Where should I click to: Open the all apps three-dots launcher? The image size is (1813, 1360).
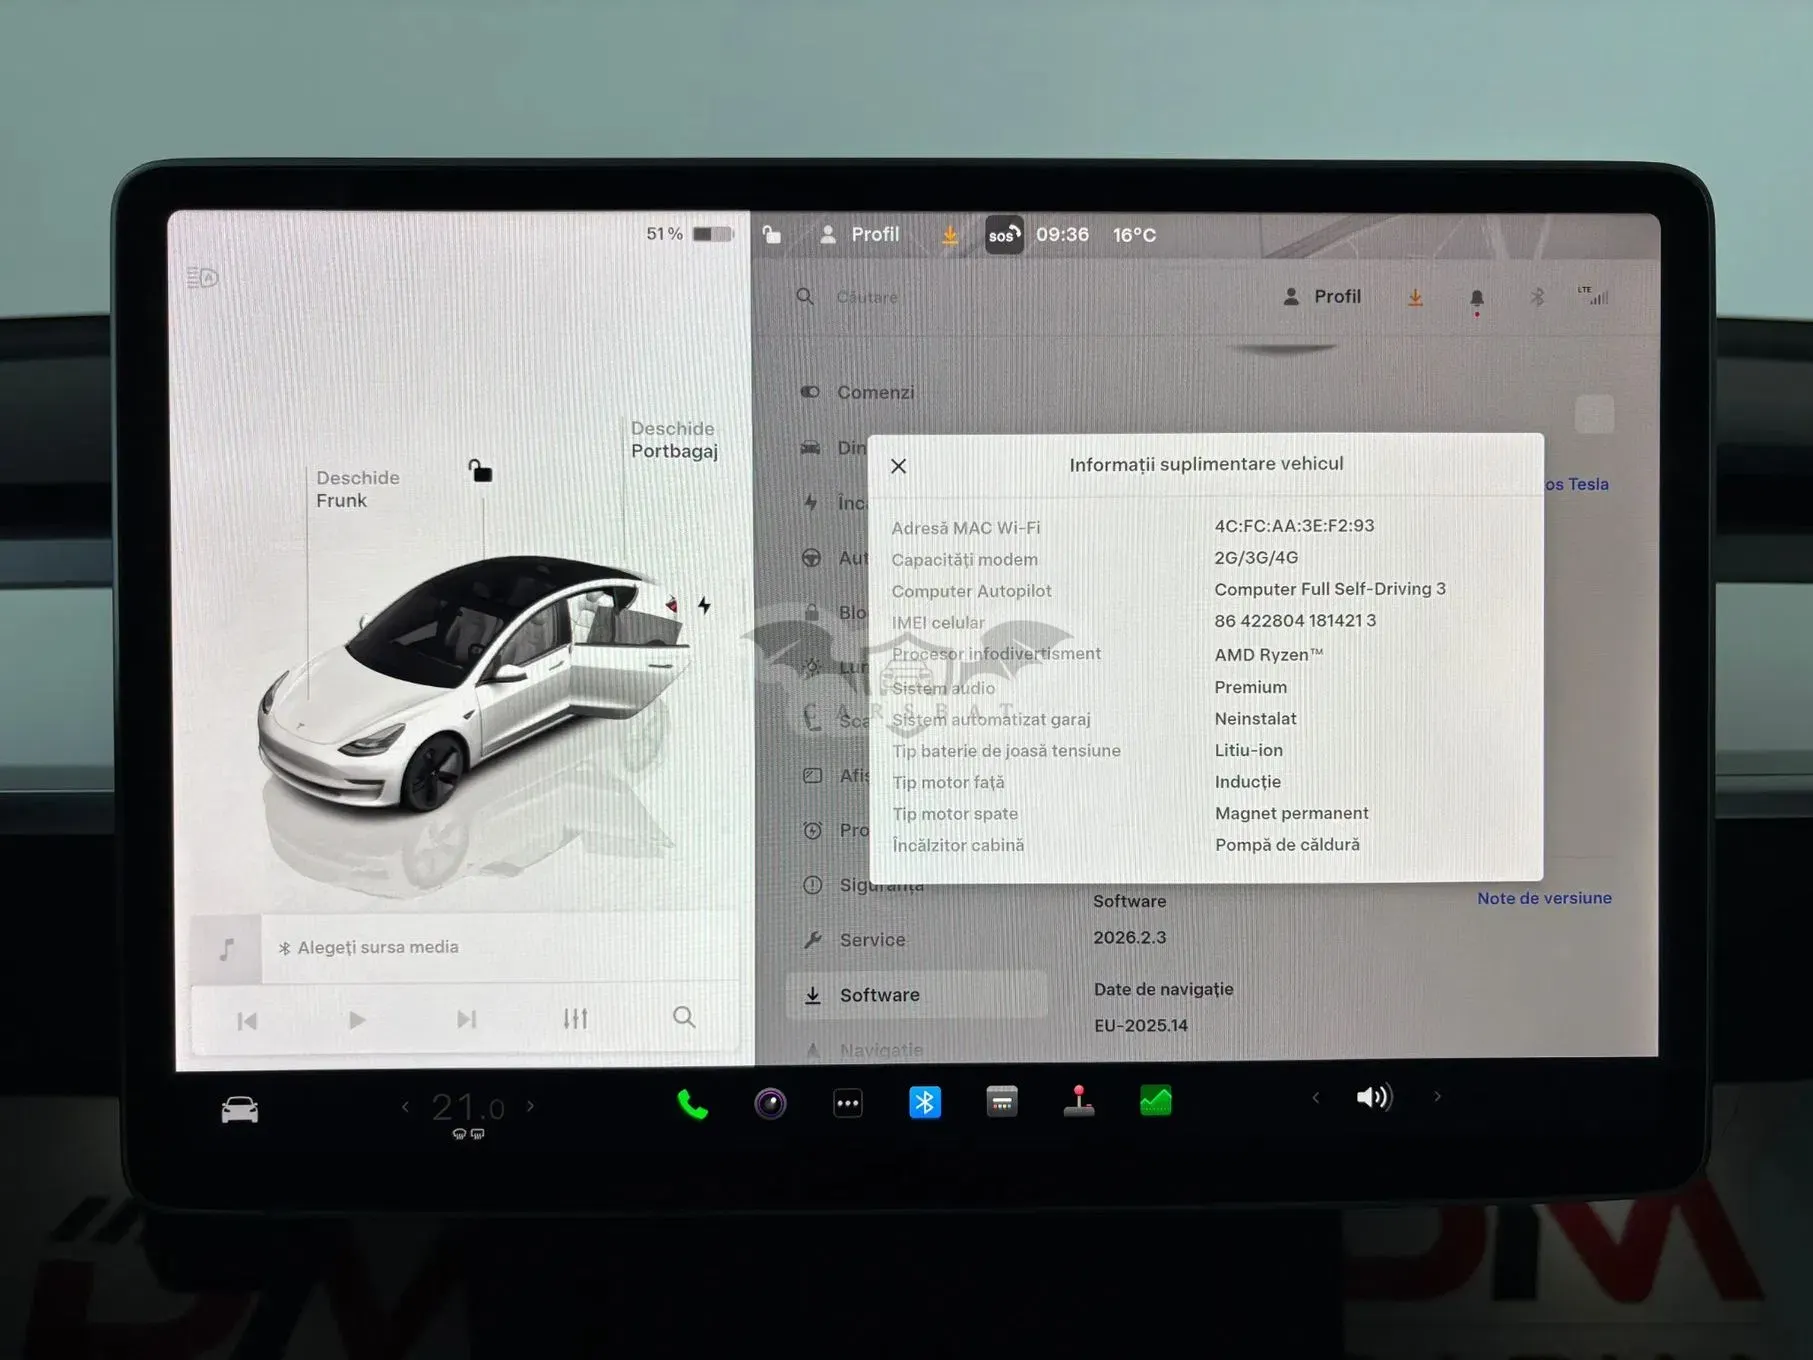(848, 1103)
